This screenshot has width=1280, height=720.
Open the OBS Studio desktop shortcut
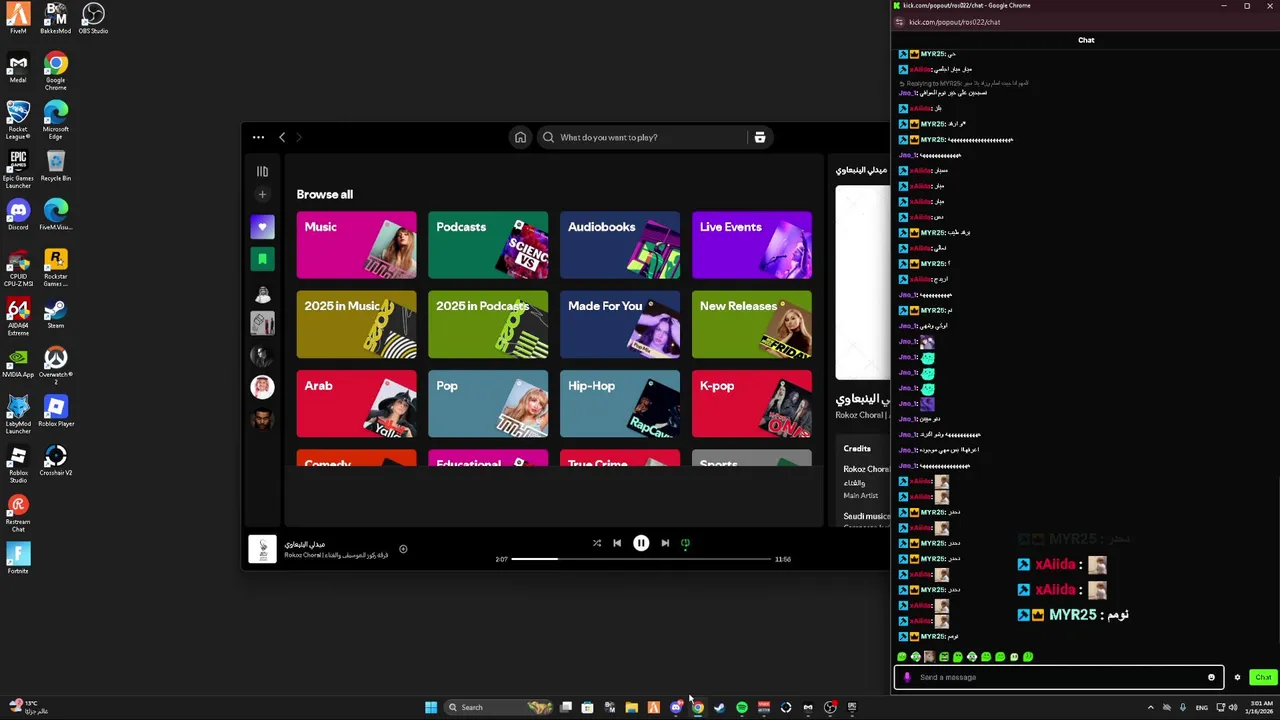pyautogui.click(x=93, y=19)
